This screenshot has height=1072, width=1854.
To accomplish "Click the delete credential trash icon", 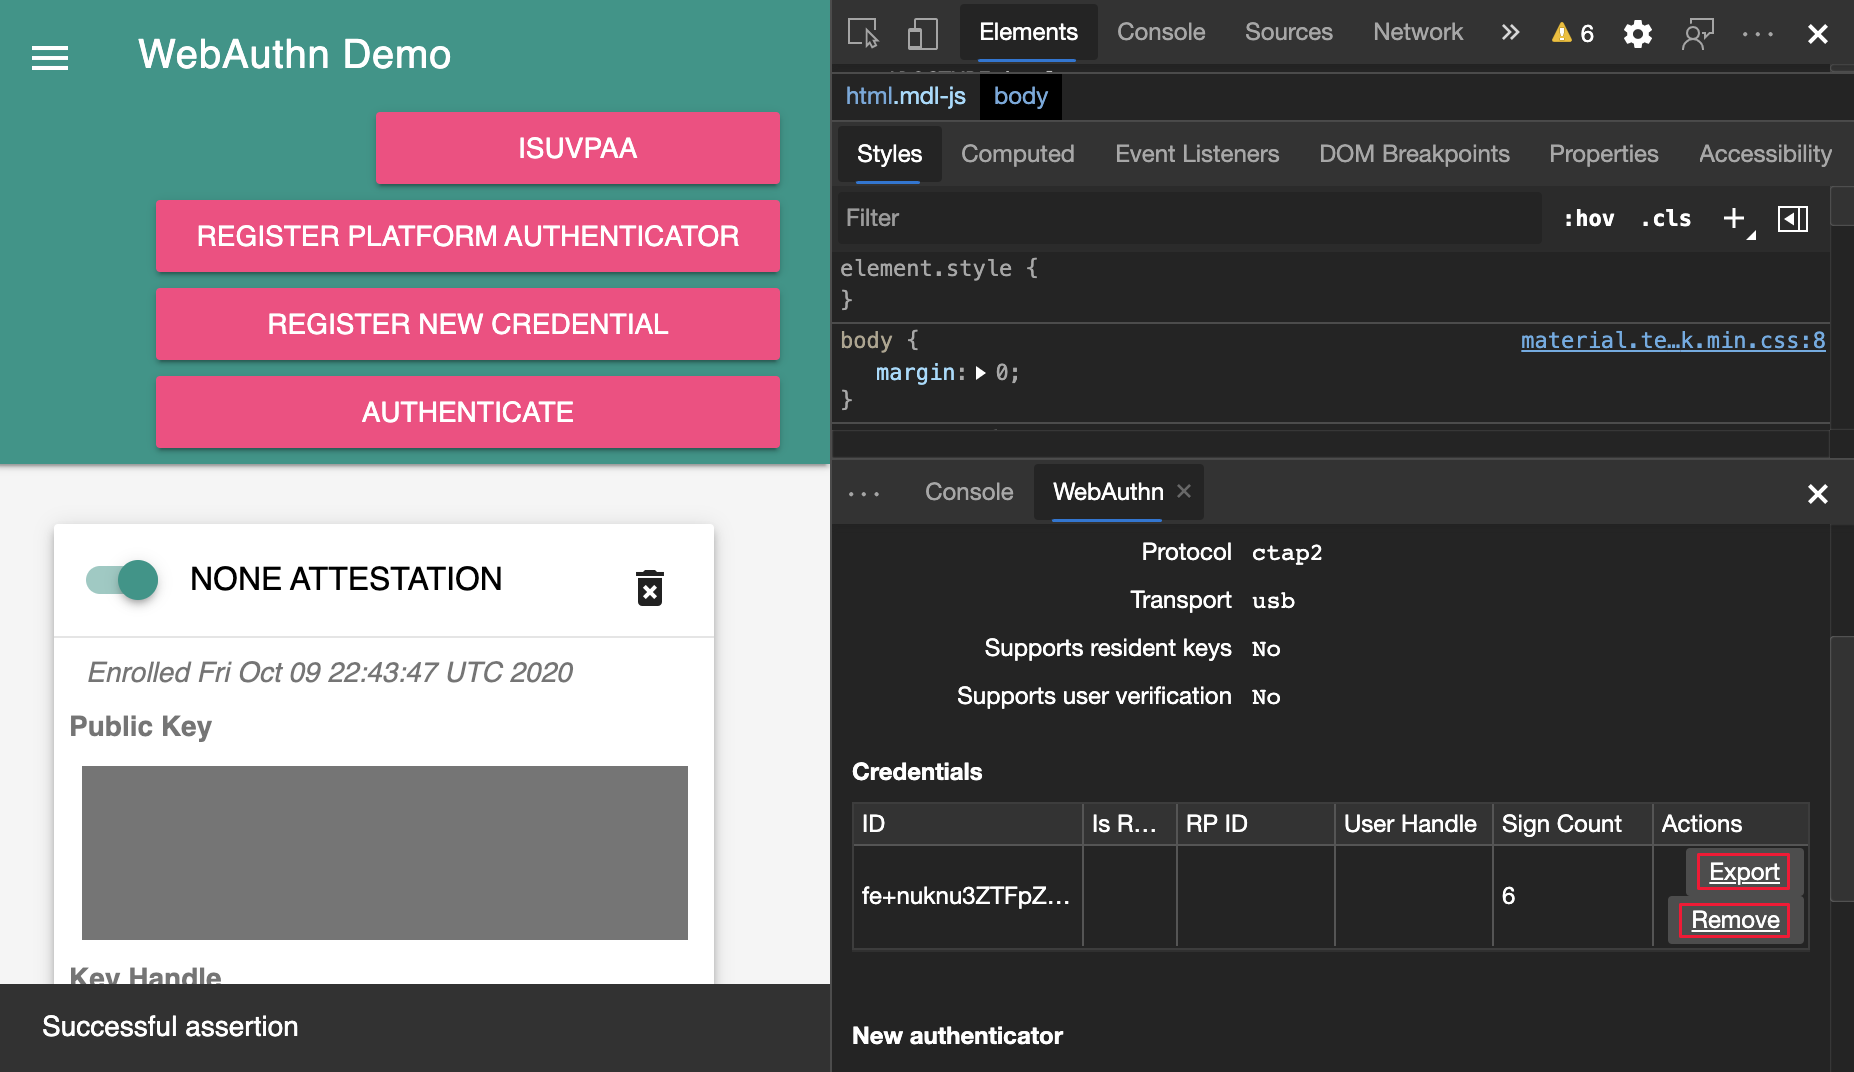I will (649, 589).
